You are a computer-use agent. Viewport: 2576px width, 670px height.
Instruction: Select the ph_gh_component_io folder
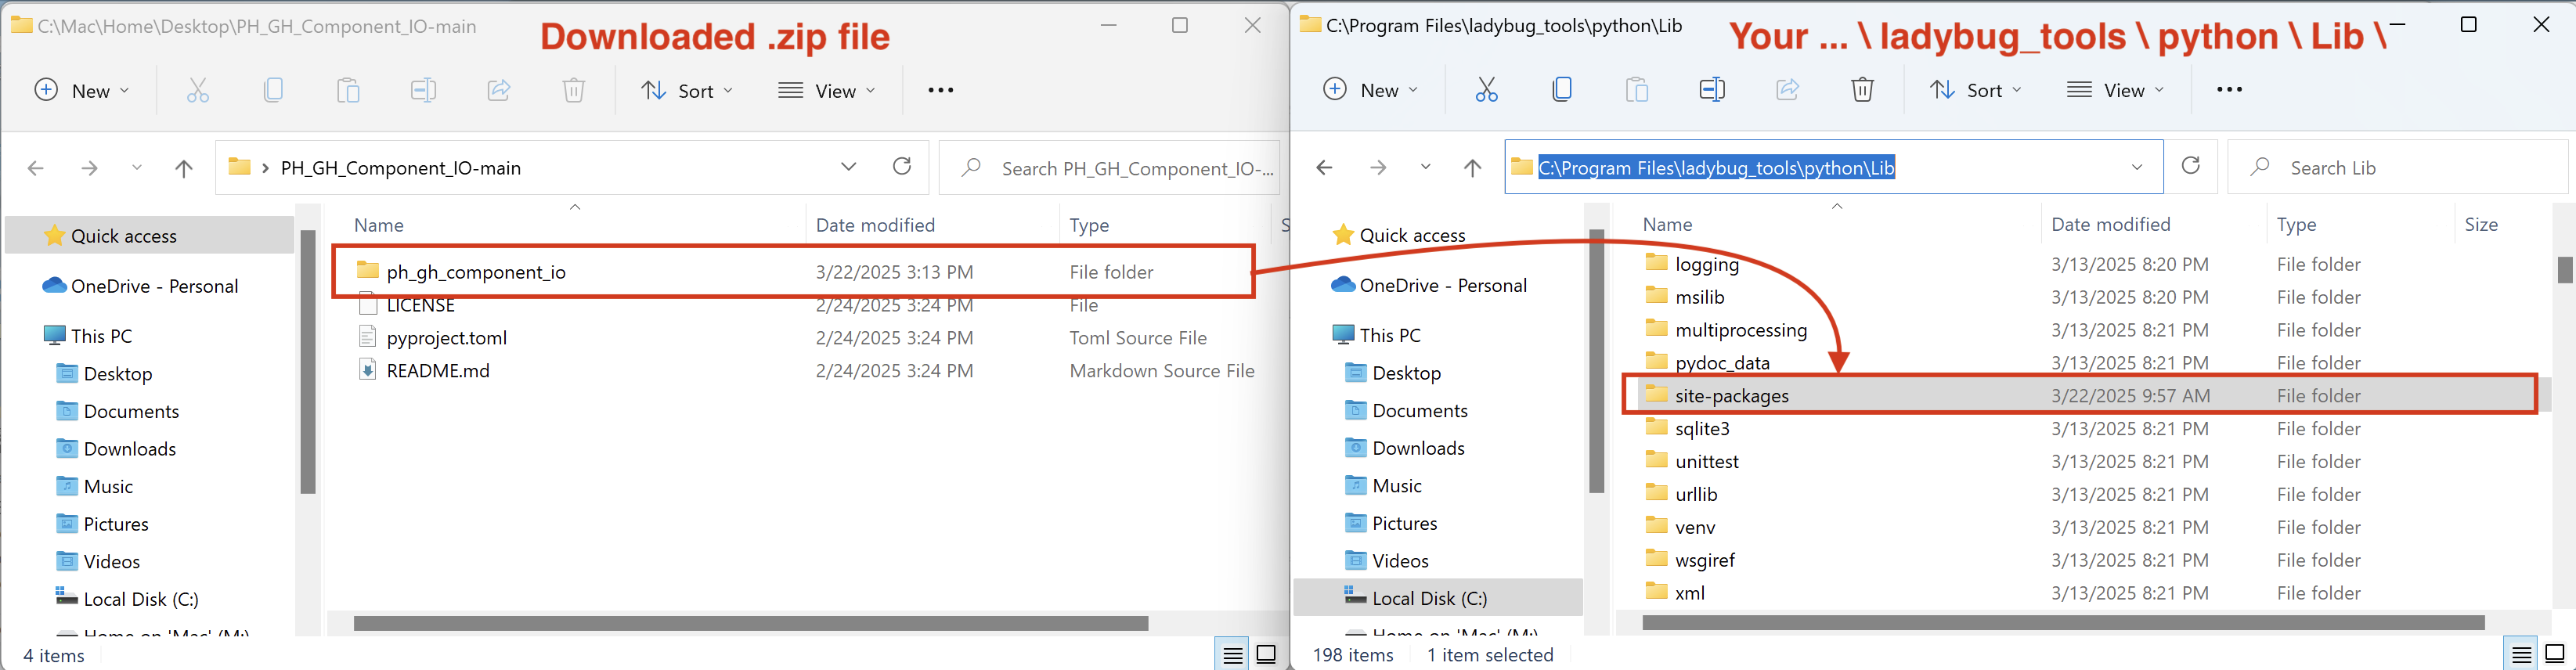click(x=476, y=272)
